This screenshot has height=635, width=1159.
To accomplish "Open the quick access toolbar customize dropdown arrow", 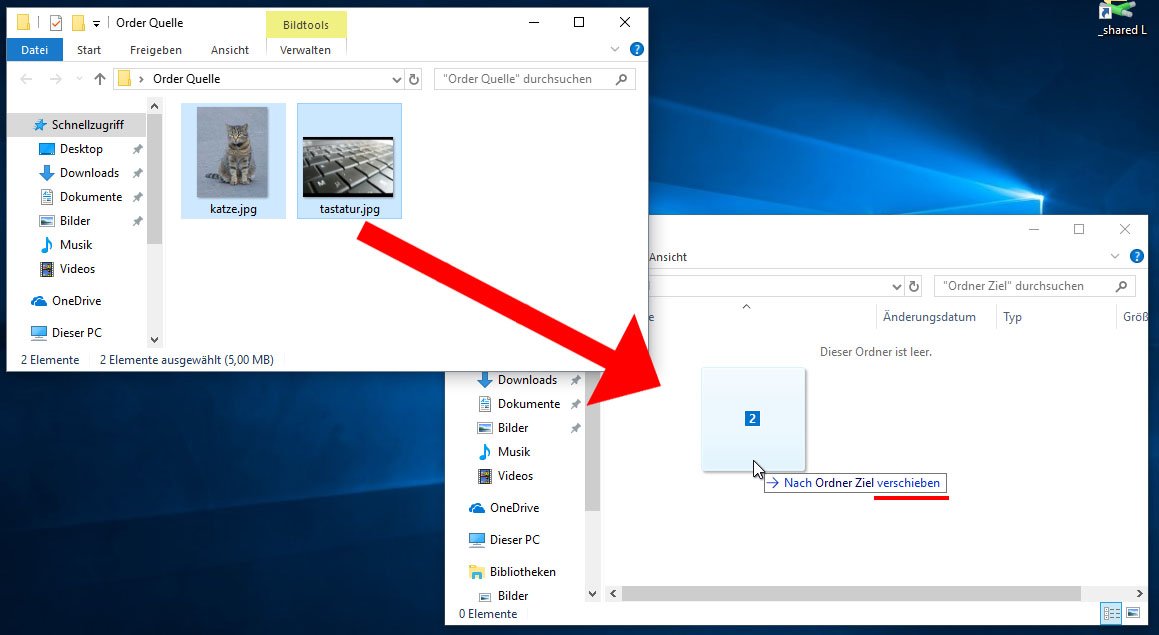I will click(96, 23).
